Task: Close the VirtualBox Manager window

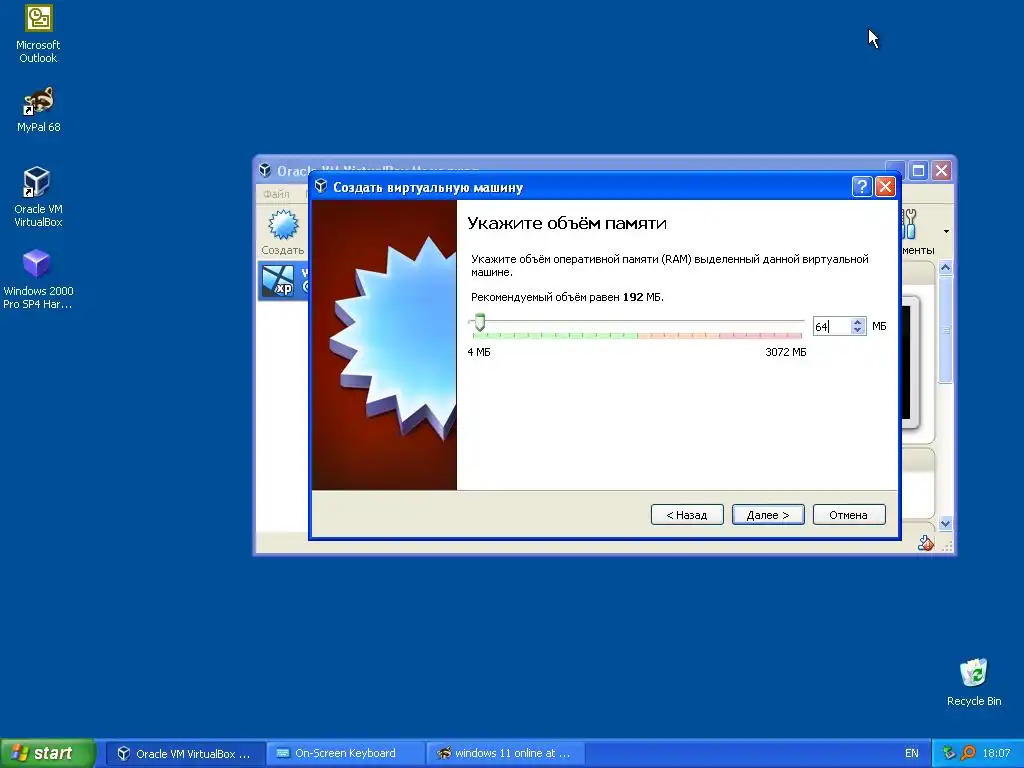Action: [x=941, y=170]
